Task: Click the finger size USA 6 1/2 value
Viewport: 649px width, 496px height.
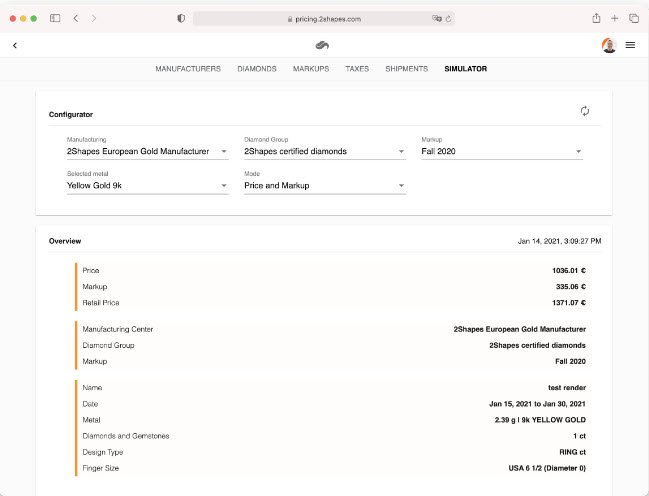Action: coord(547,468)
